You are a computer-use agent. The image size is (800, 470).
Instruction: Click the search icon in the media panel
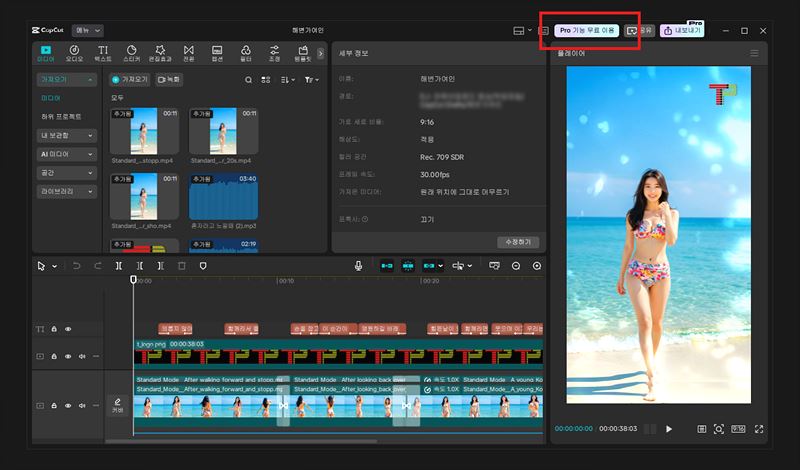[x=249, y=79]
